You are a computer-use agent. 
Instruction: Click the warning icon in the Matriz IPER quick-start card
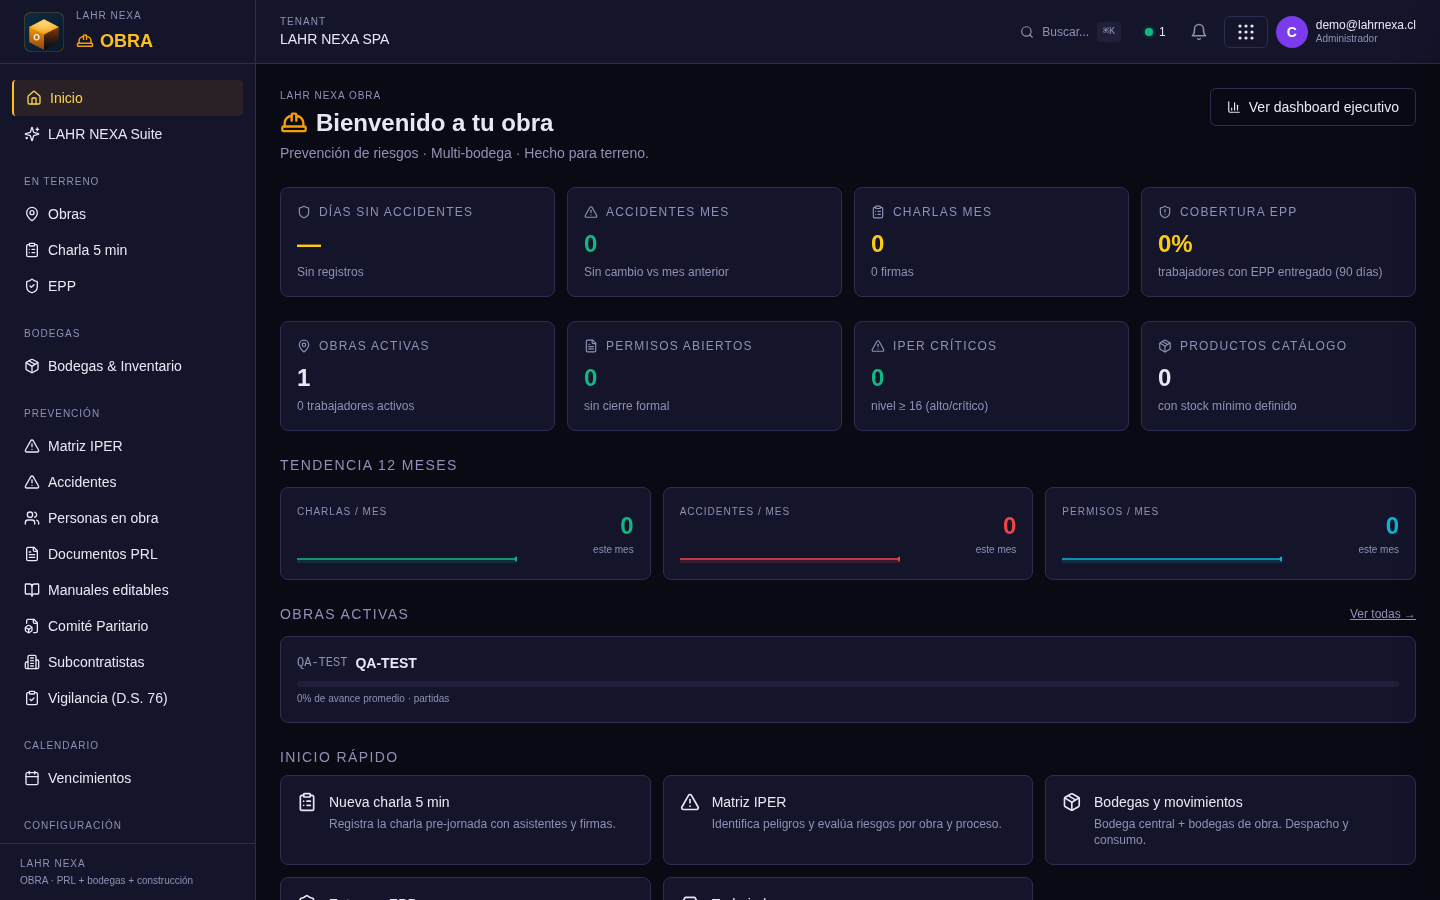690,802
